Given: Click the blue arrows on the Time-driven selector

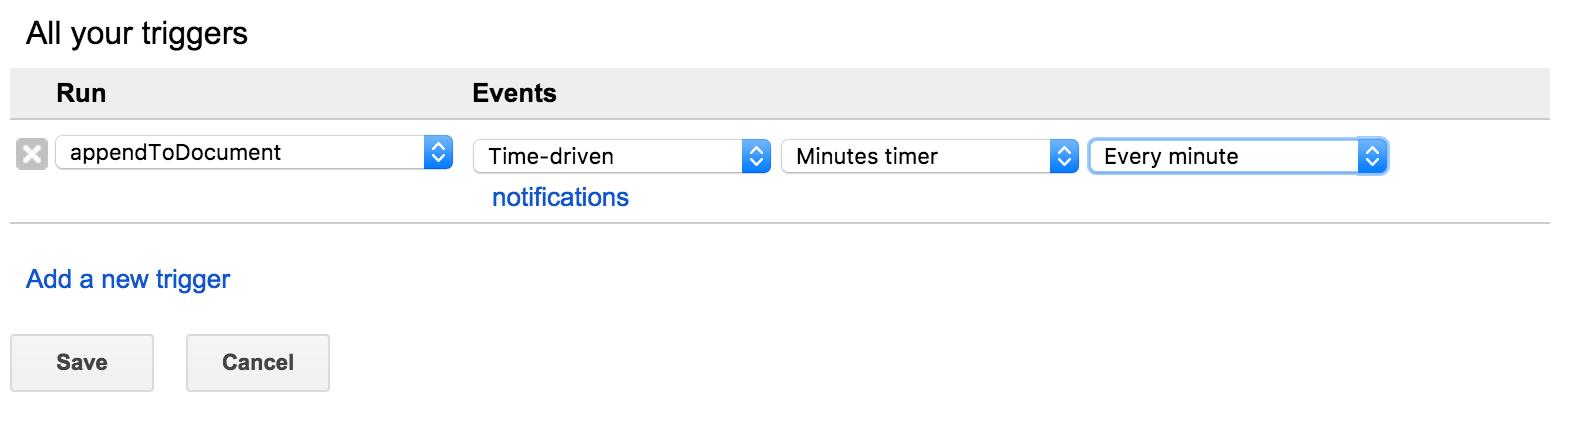Looking at the screenshot, I should [756, 156].
